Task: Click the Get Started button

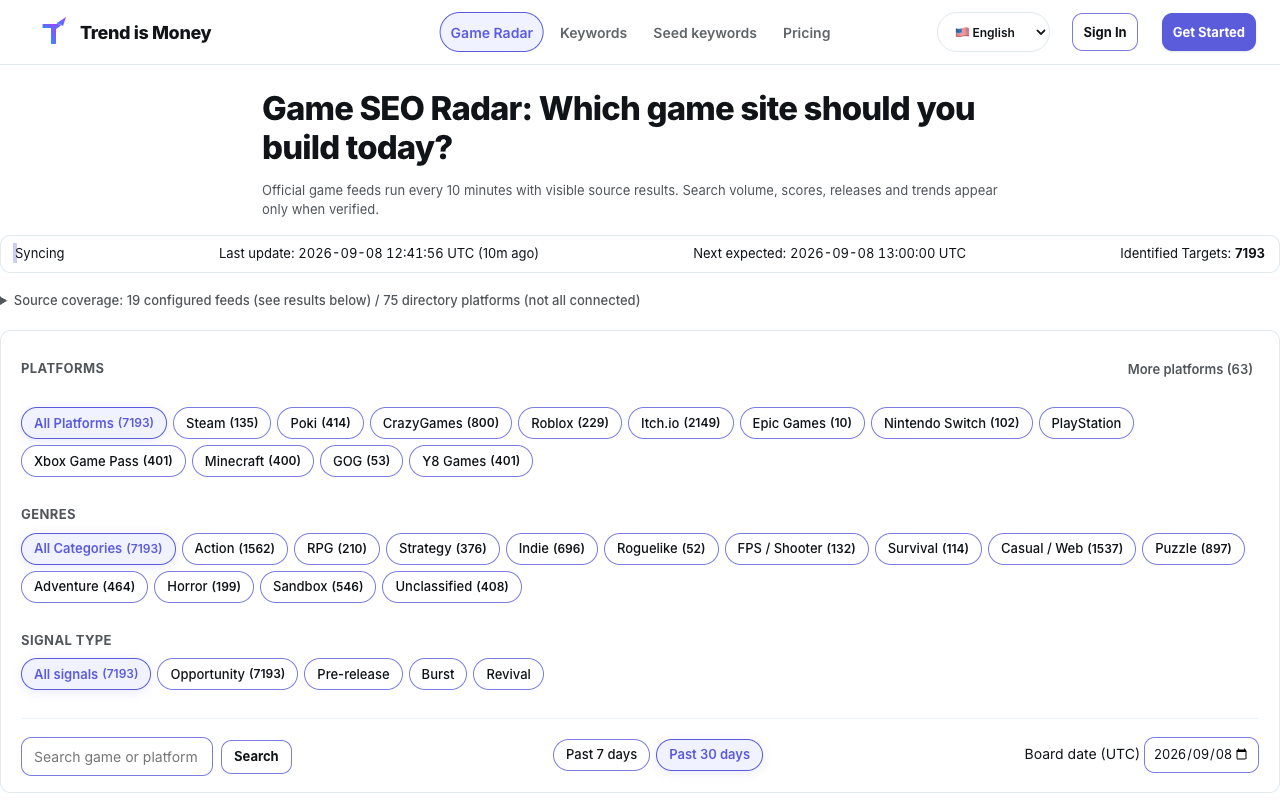Action: (x=1208, y=32)
